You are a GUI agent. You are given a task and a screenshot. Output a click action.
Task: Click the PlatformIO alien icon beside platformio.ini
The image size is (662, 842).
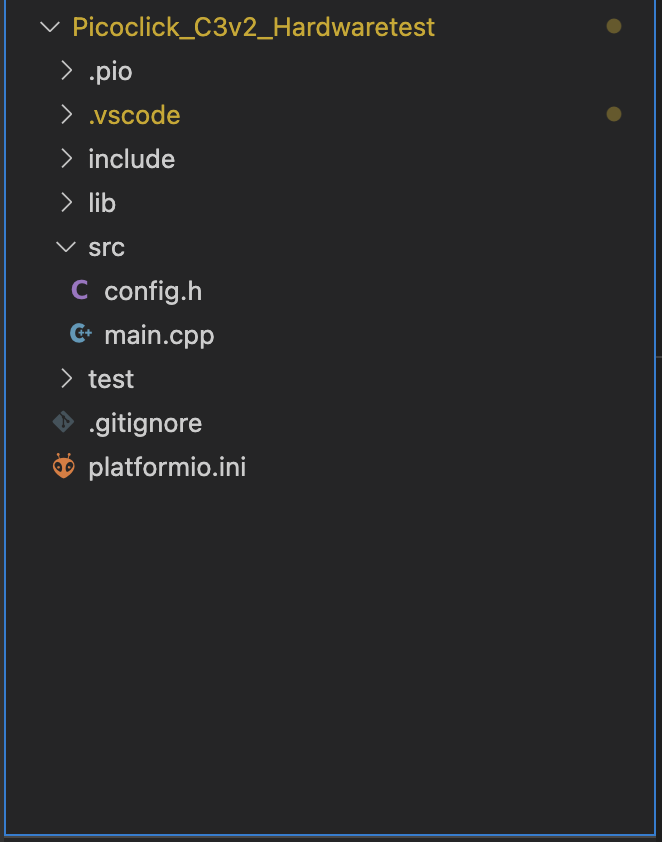63,466
